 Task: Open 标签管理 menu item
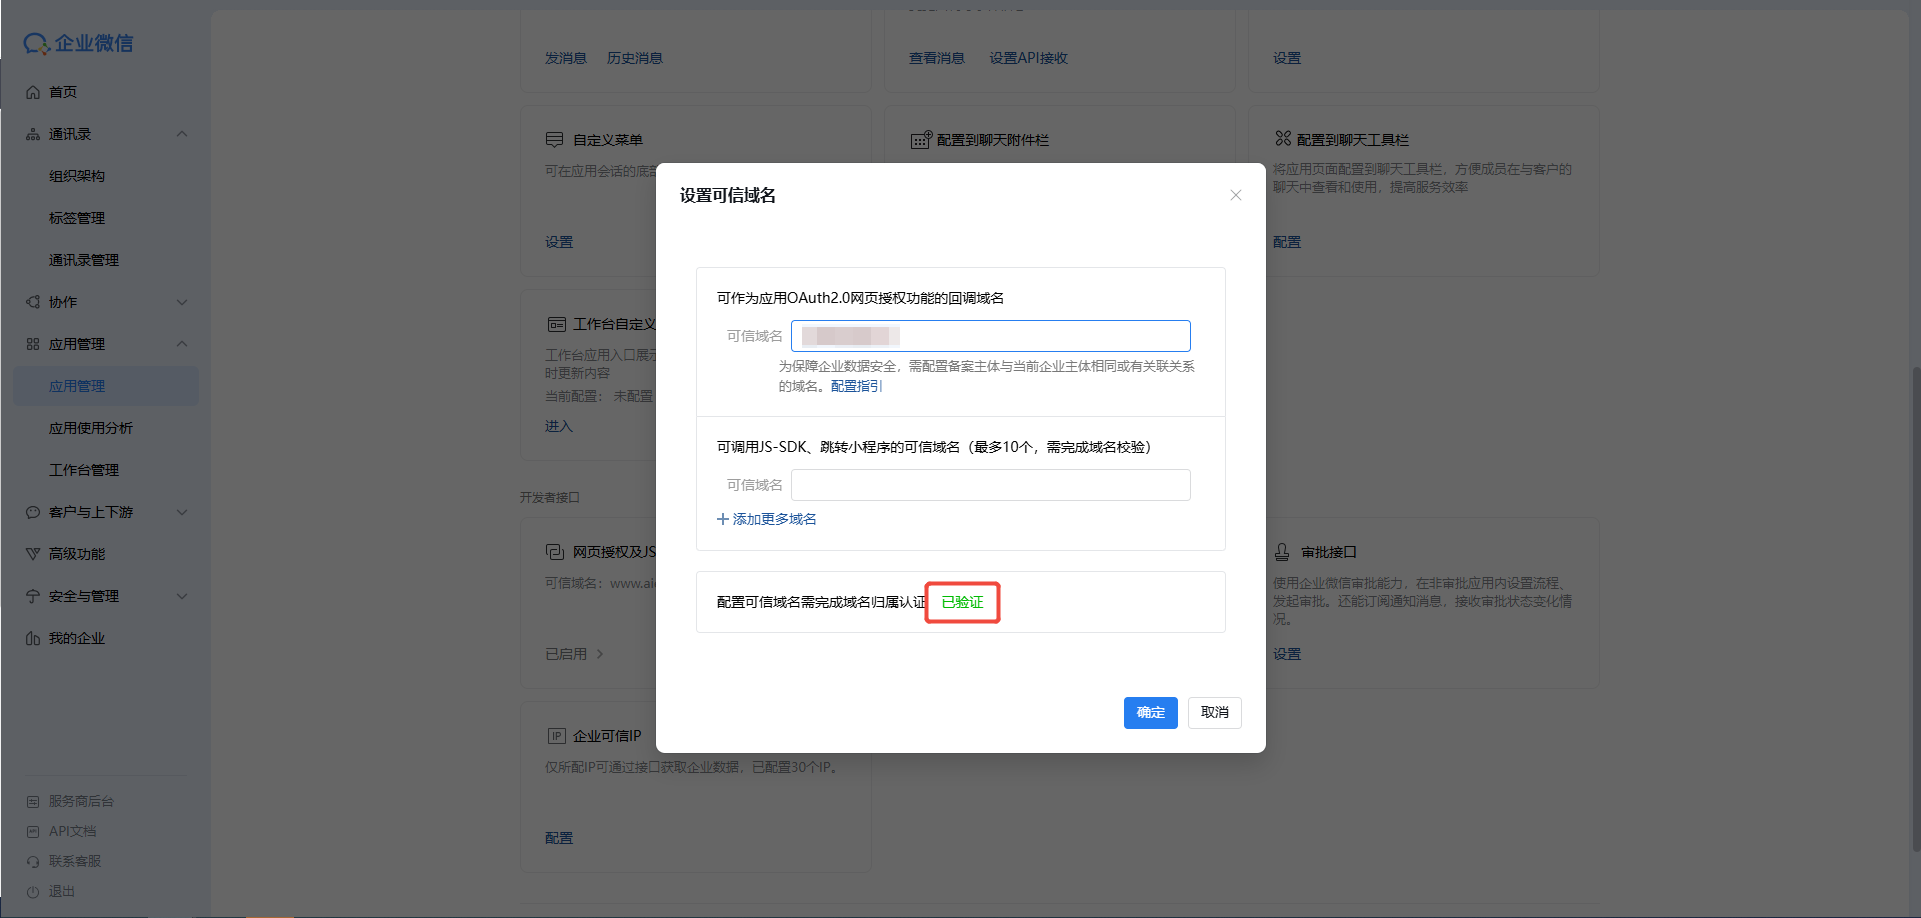tap(77, 218)
